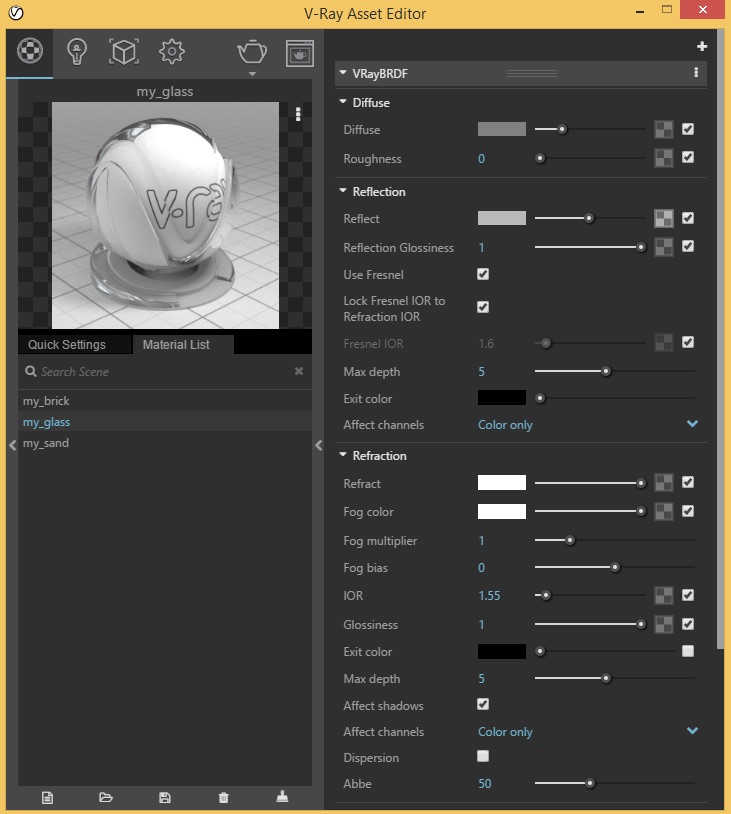This screenshot has width=731, height=814.
Task: Collapse the left panel with edge arrow
Action: coord(12,445)
